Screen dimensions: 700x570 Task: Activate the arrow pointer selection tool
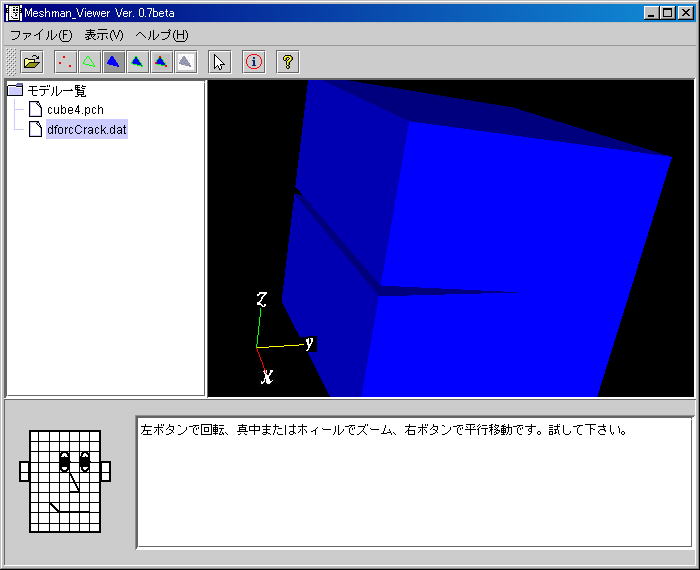coord(220,62)
